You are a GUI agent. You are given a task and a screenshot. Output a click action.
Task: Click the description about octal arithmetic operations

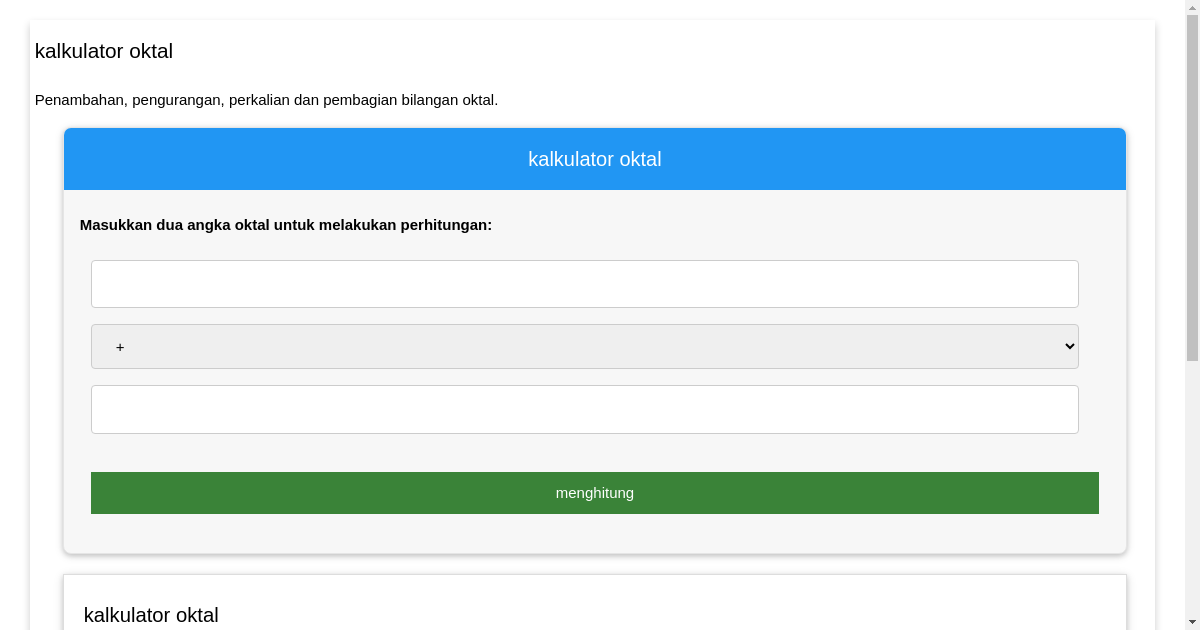[267, 100]
